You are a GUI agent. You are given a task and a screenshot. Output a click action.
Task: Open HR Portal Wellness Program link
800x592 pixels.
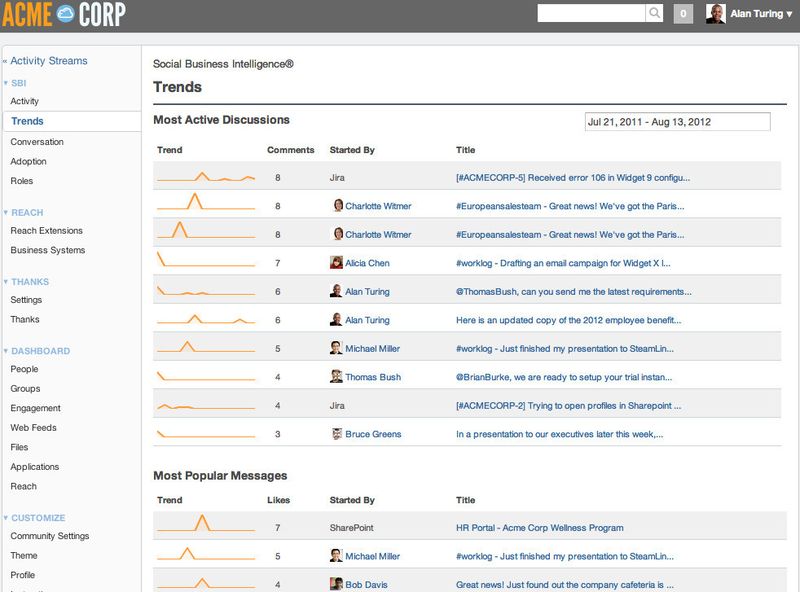point(540,528)
